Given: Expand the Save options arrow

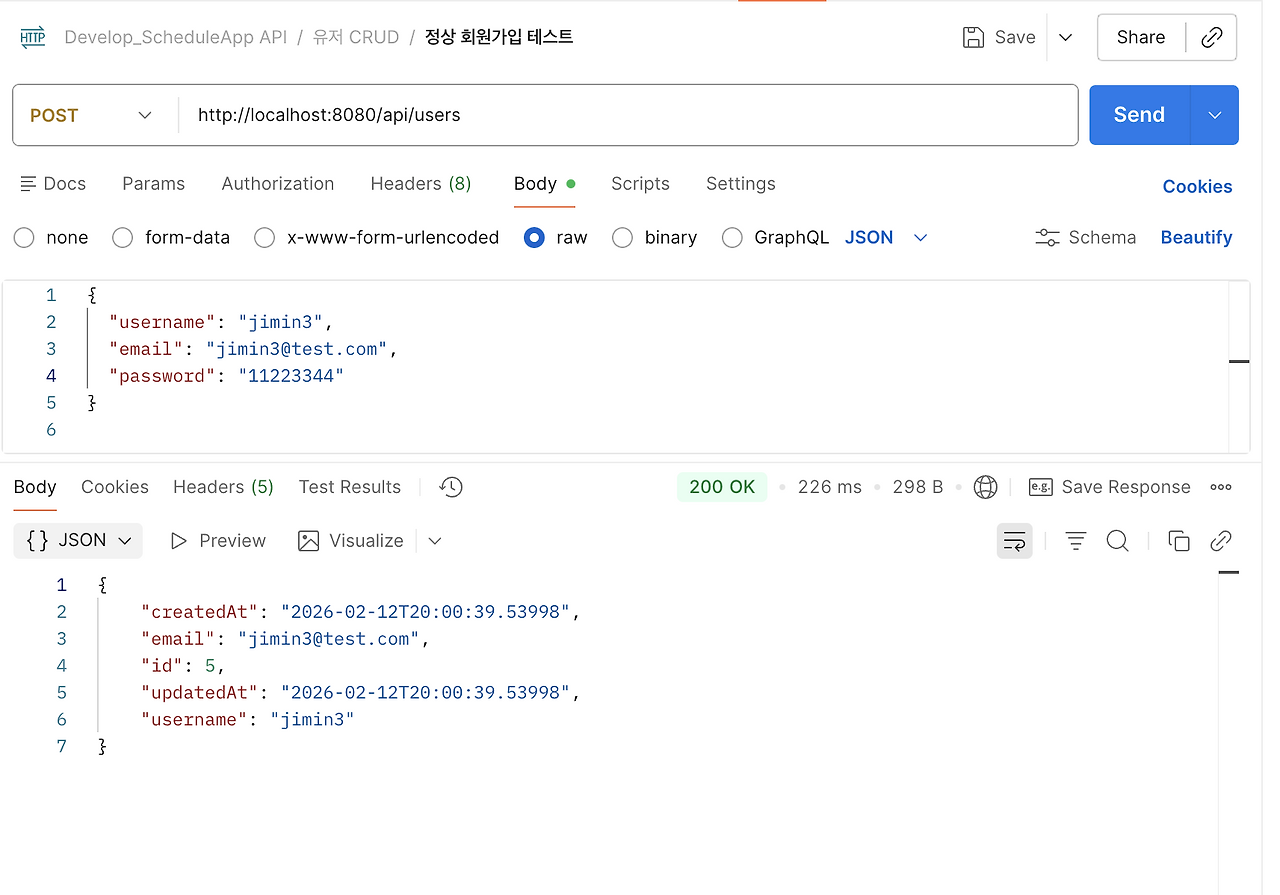Looking at the screenshot, I should tap(1066, 38).
